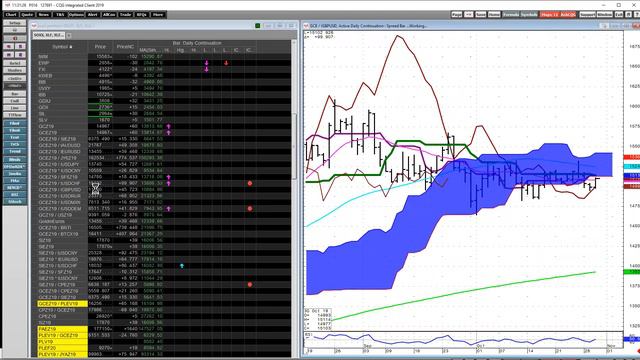Click the green status icon in quote window header
The image size is (640, 360).
click(x=258, y=26)
